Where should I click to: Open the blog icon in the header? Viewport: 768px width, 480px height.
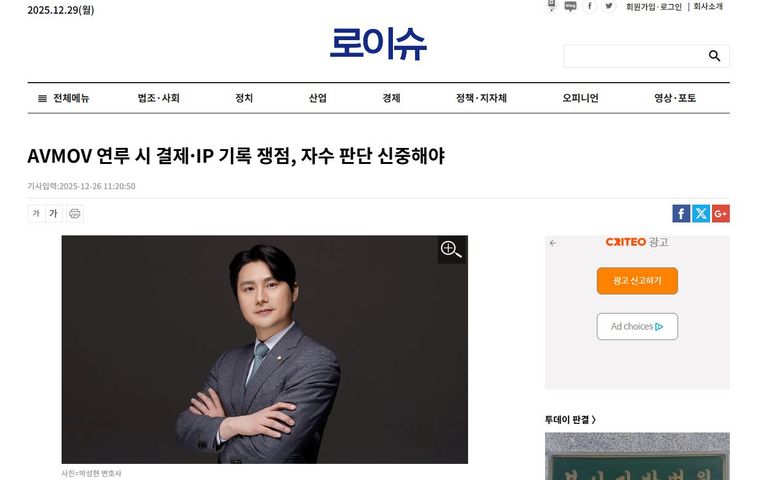[570, 6]
